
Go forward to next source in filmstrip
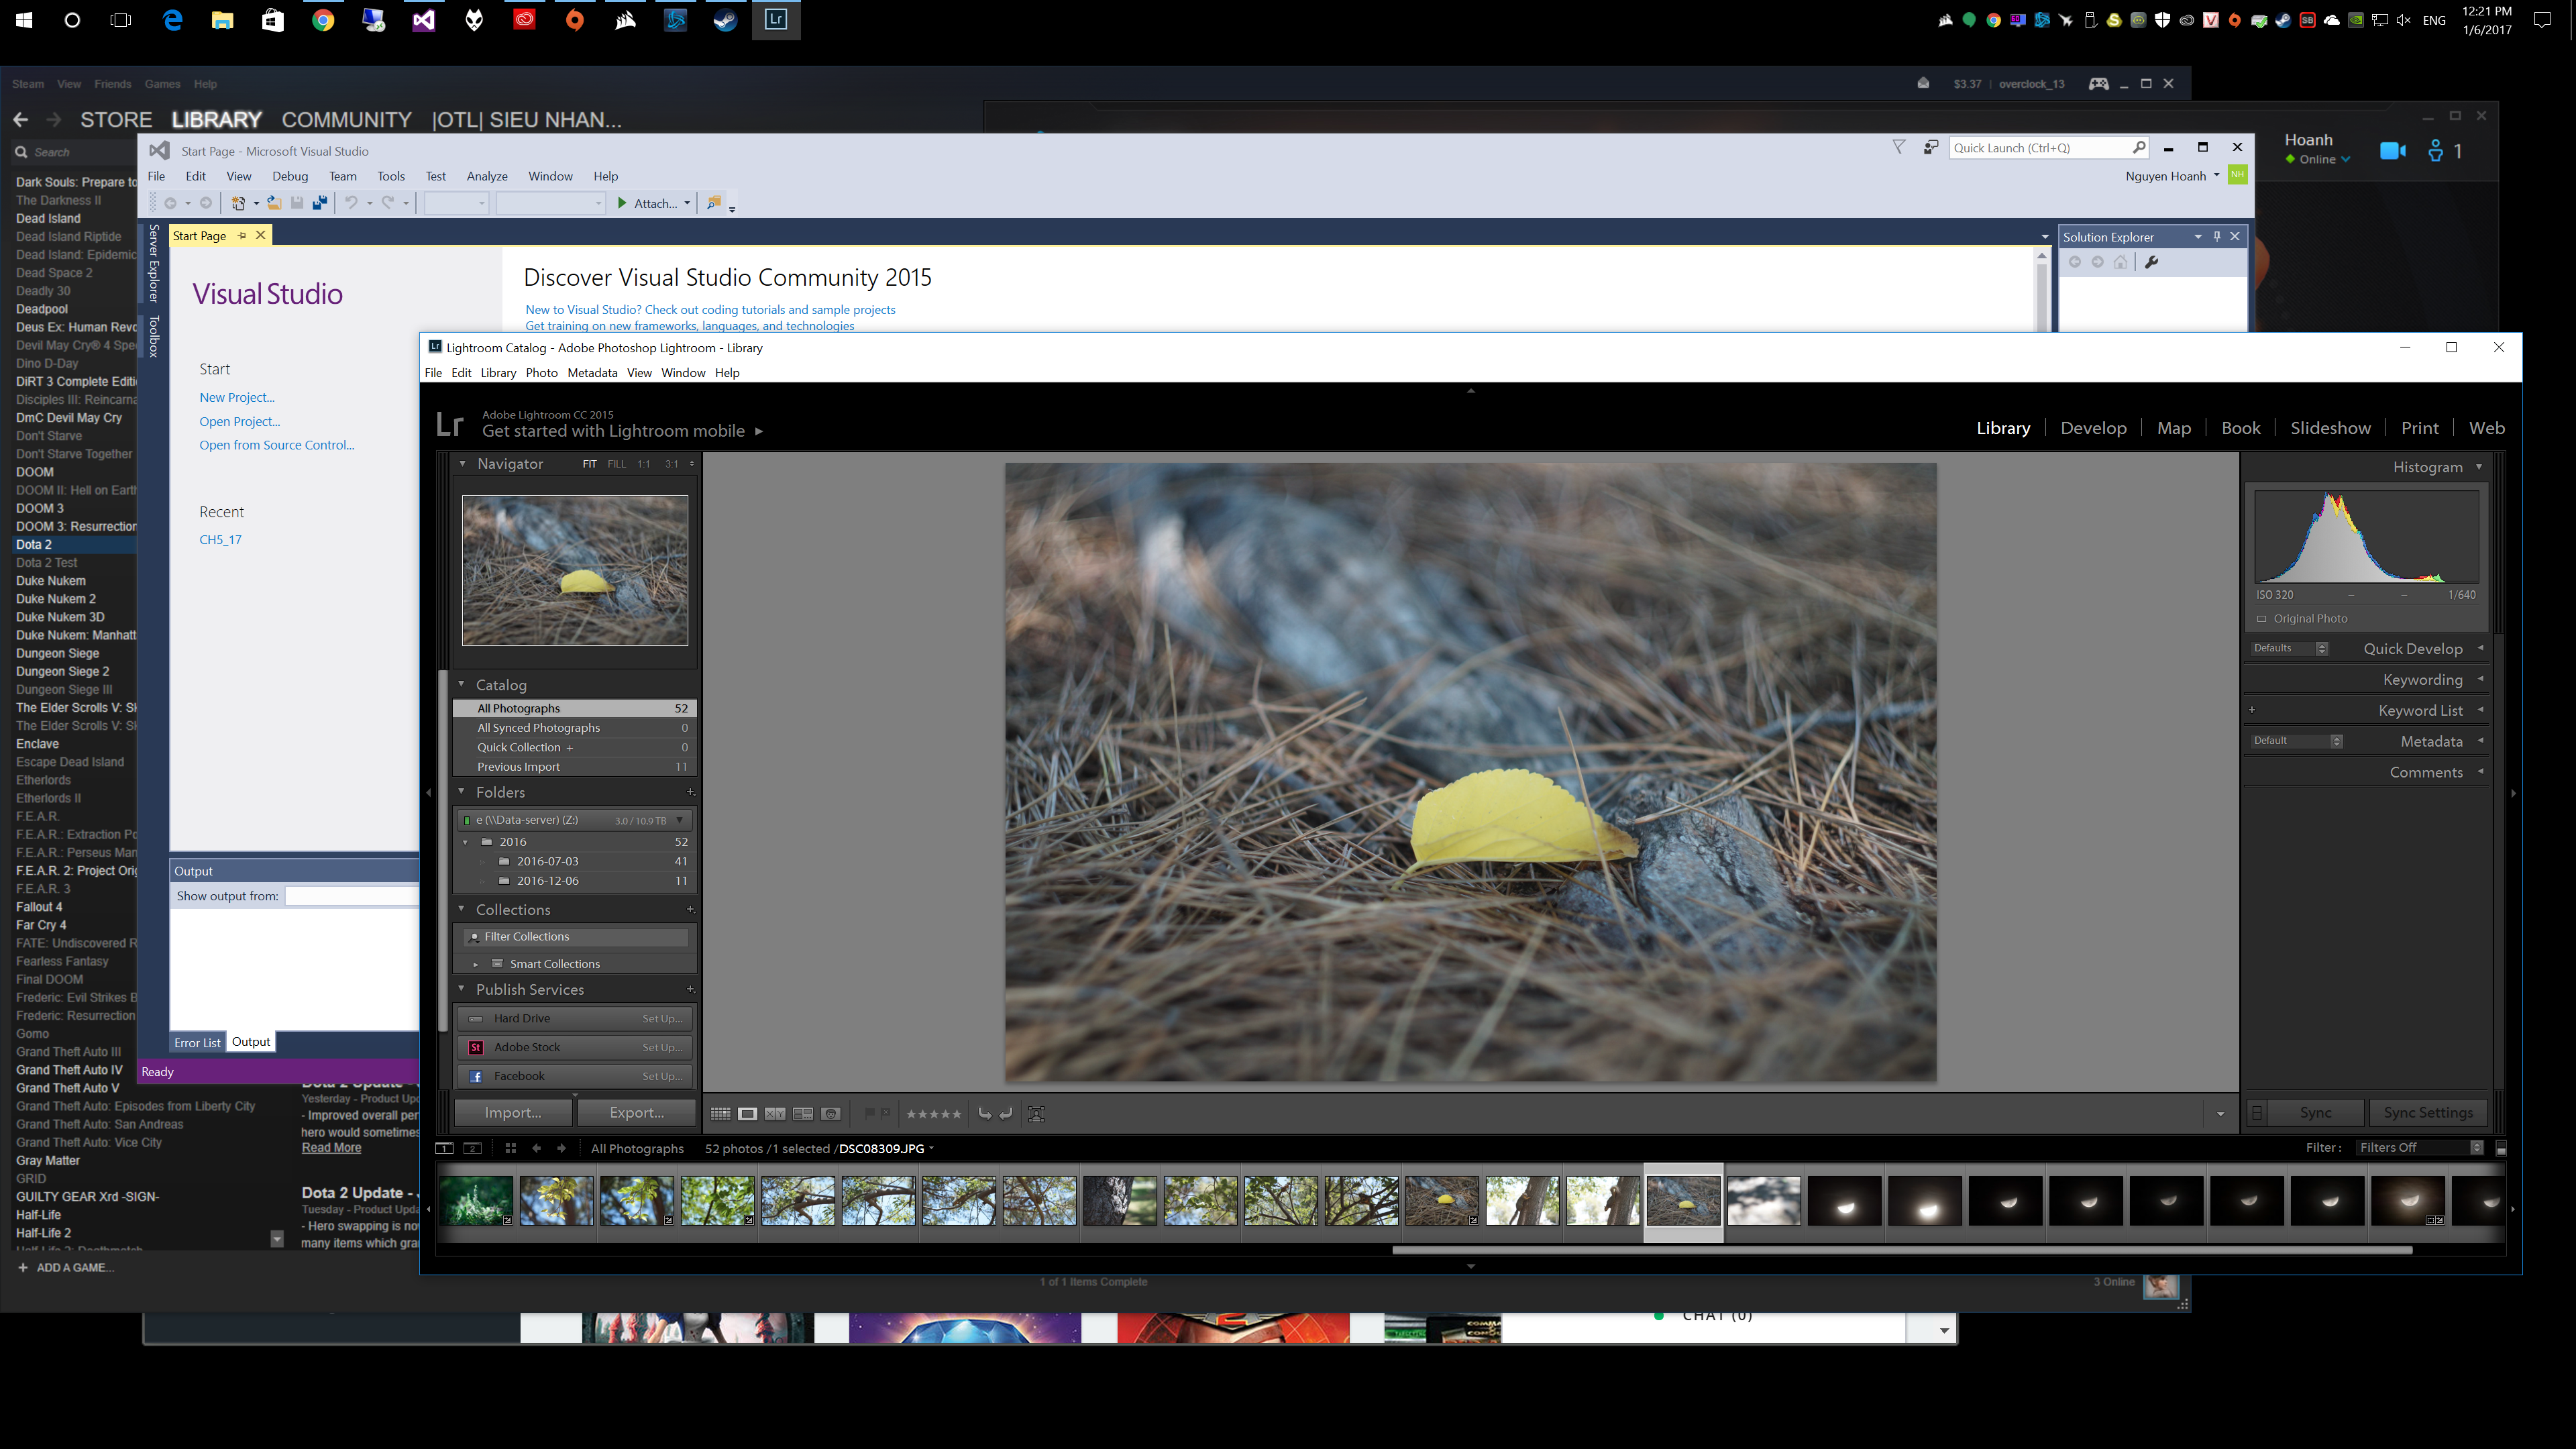pyautogui.click(x=561, y=1149)
